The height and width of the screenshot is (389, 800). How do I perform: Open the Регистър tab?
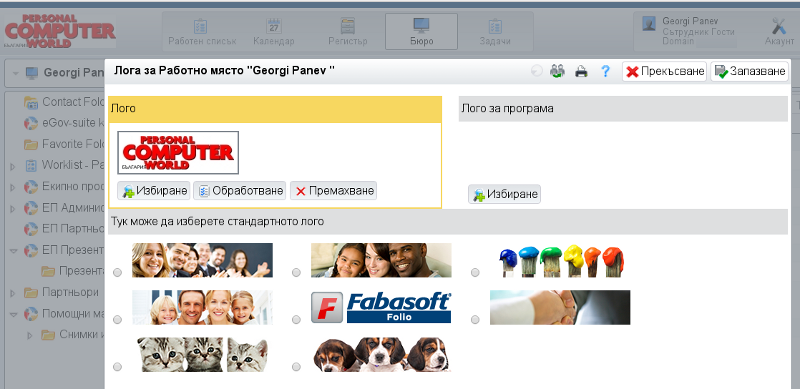pos(348,32)
